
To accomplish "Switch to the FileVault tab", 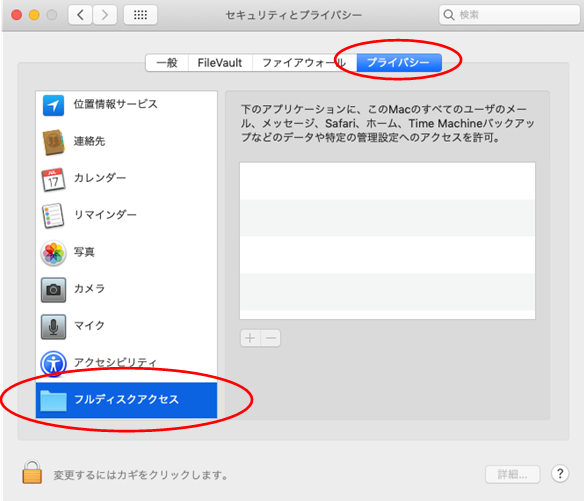I will pos(220,63).
